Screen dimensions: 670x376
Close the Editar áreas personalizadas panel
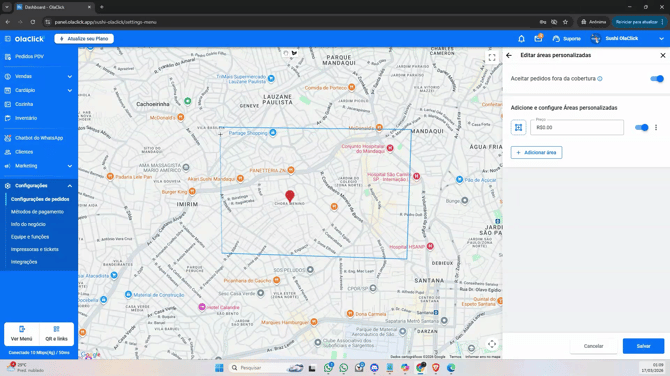point(663,55)
